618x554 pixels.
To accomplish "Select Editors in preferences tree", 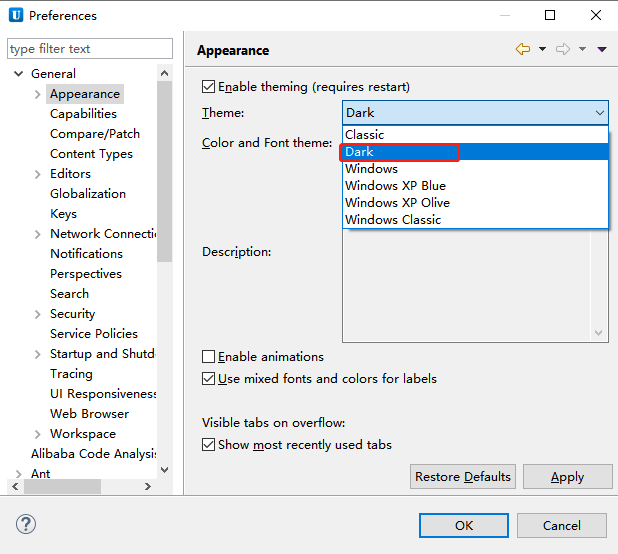I will tap(71, 174).
